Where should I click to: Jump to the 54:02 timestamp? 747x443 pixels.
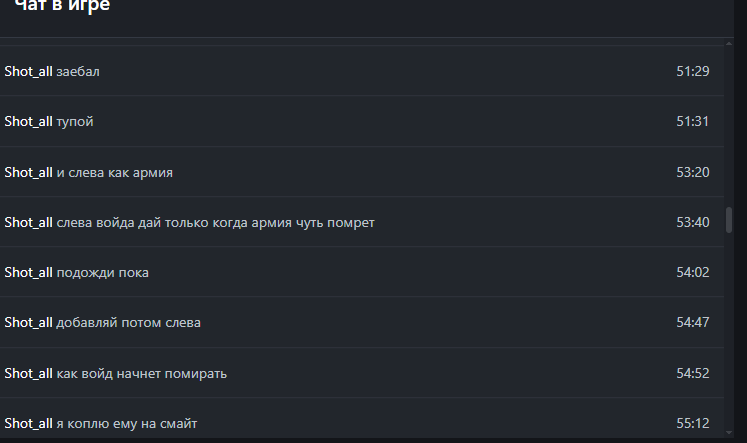coord(693,272)
